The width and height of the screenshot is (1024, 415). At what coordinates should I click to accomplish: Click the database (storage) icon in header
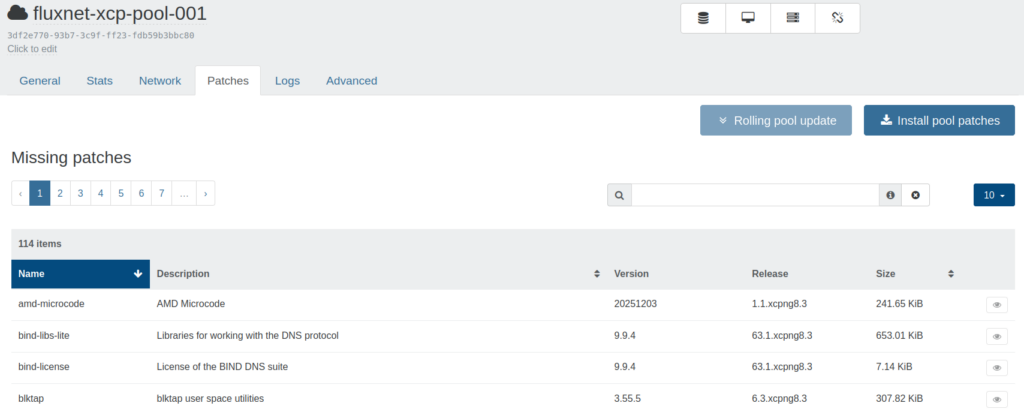tap(703, 18)
